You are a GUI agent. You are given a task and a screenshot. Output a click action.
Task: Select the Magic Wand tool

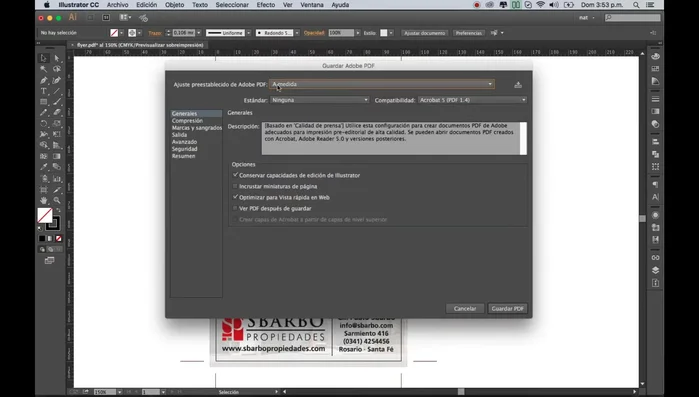tap(44, 69)
